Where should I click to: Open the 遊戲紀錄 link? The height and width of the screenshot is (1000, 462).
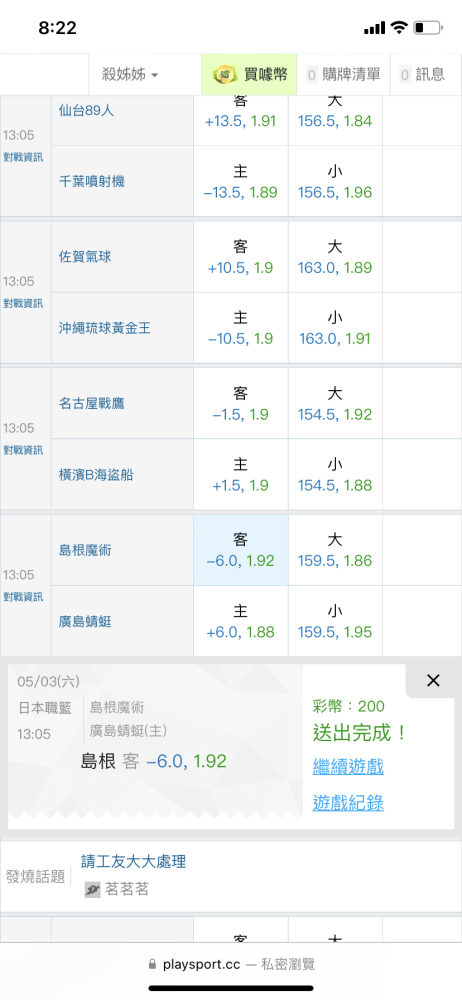348,802
